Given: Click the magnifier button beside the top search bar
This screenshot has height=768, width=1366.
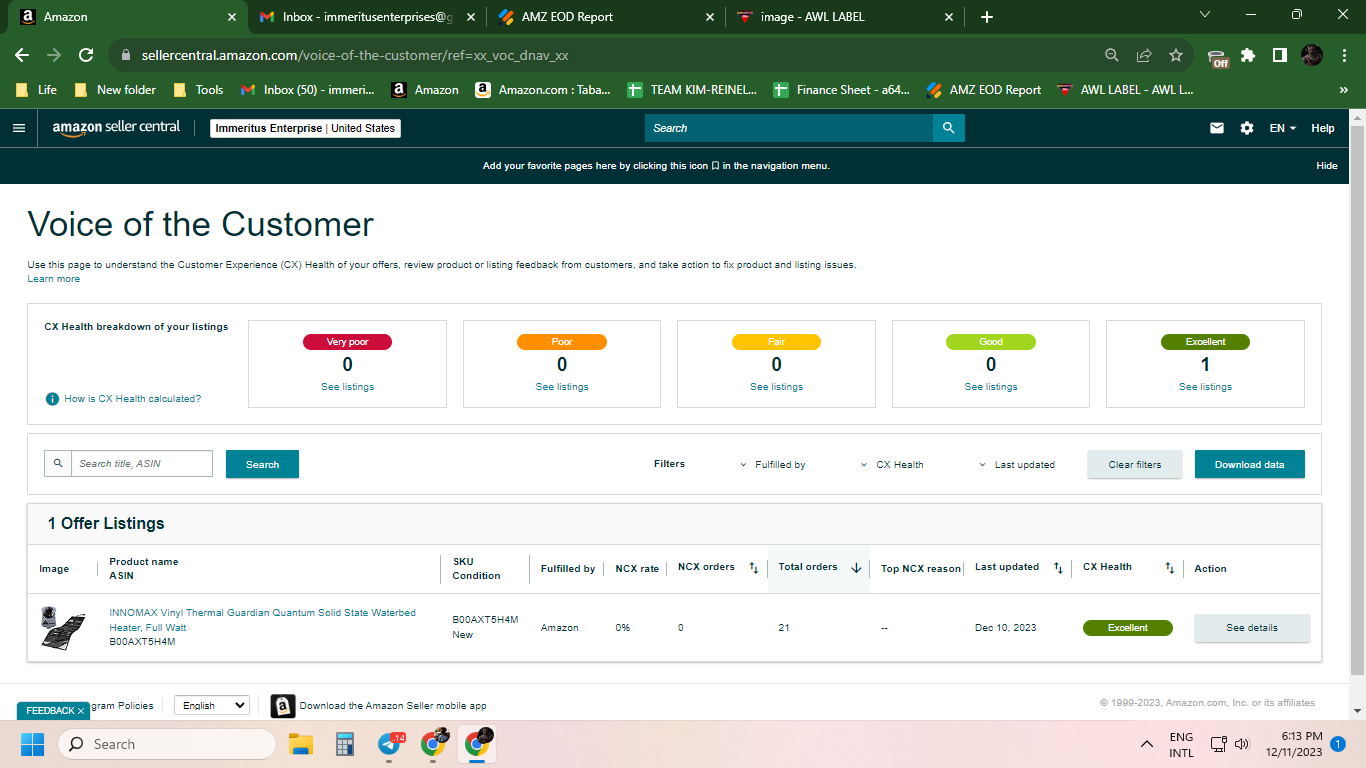Looking at the screenshot, I should (949, 128).
